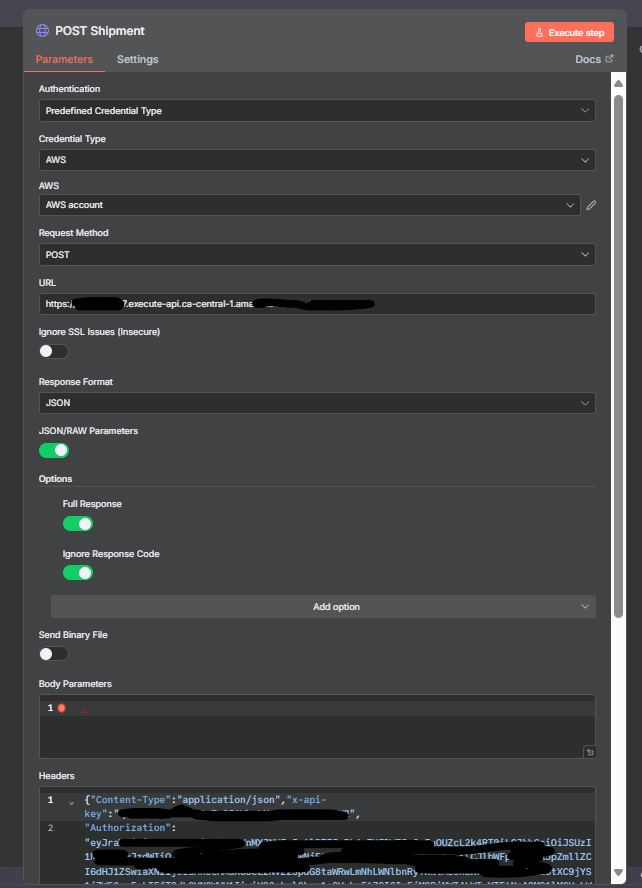Click the panel scrollbar up arrow

pyautogui.click(x=618, y=83)
